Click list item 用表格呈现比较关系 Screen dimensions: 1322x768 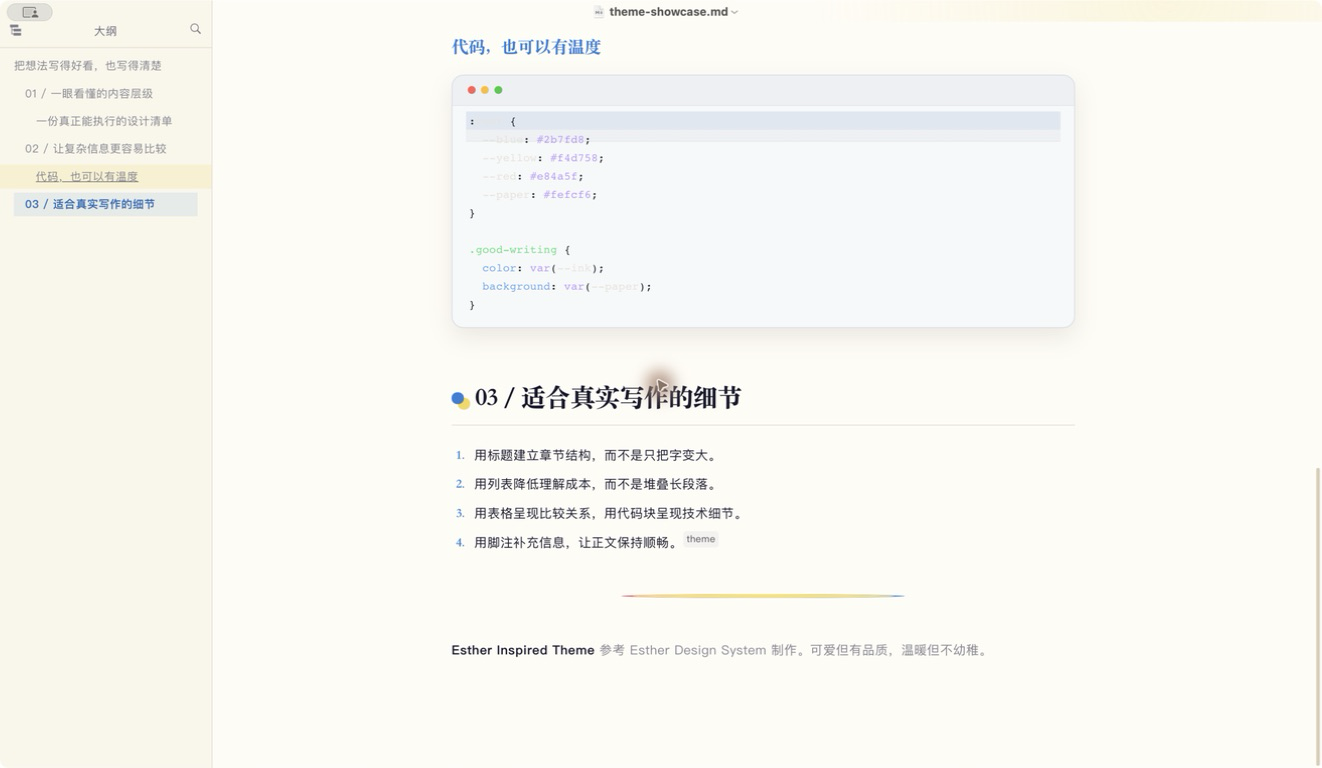(x=609, y=513)
